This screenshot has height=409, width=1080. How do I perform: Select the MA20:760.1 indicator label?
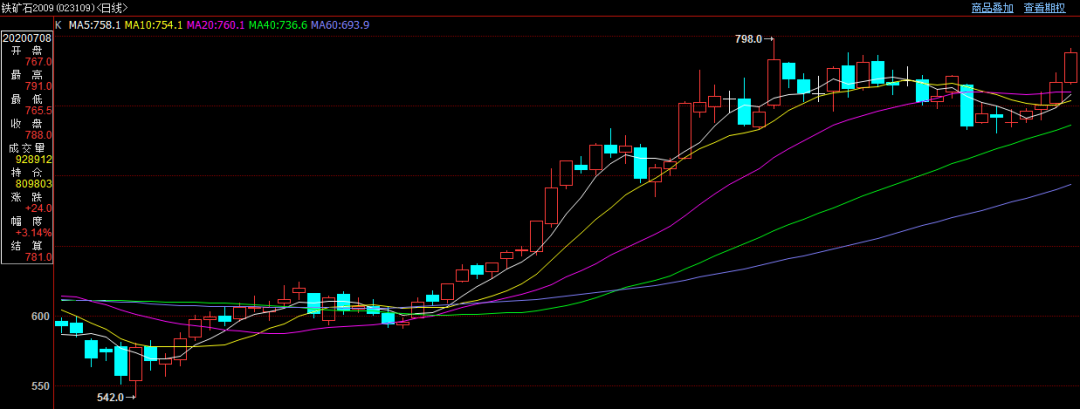coord(216,25)
